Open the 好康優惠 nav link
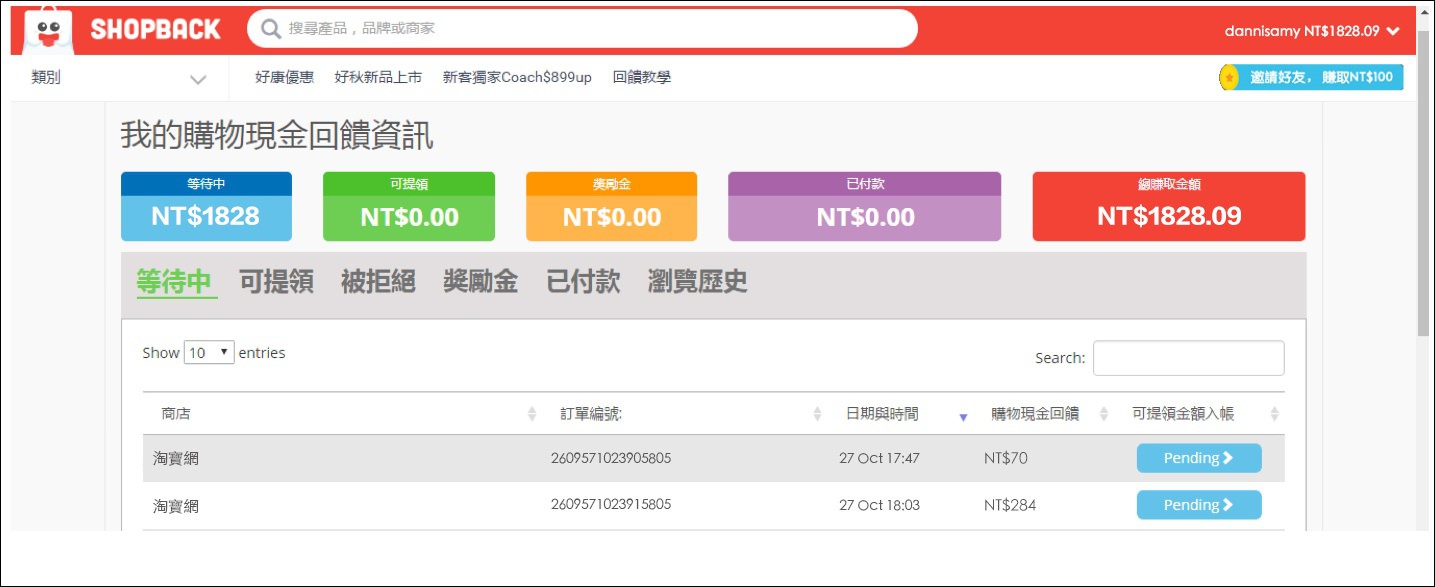 (x=284, y=77)
